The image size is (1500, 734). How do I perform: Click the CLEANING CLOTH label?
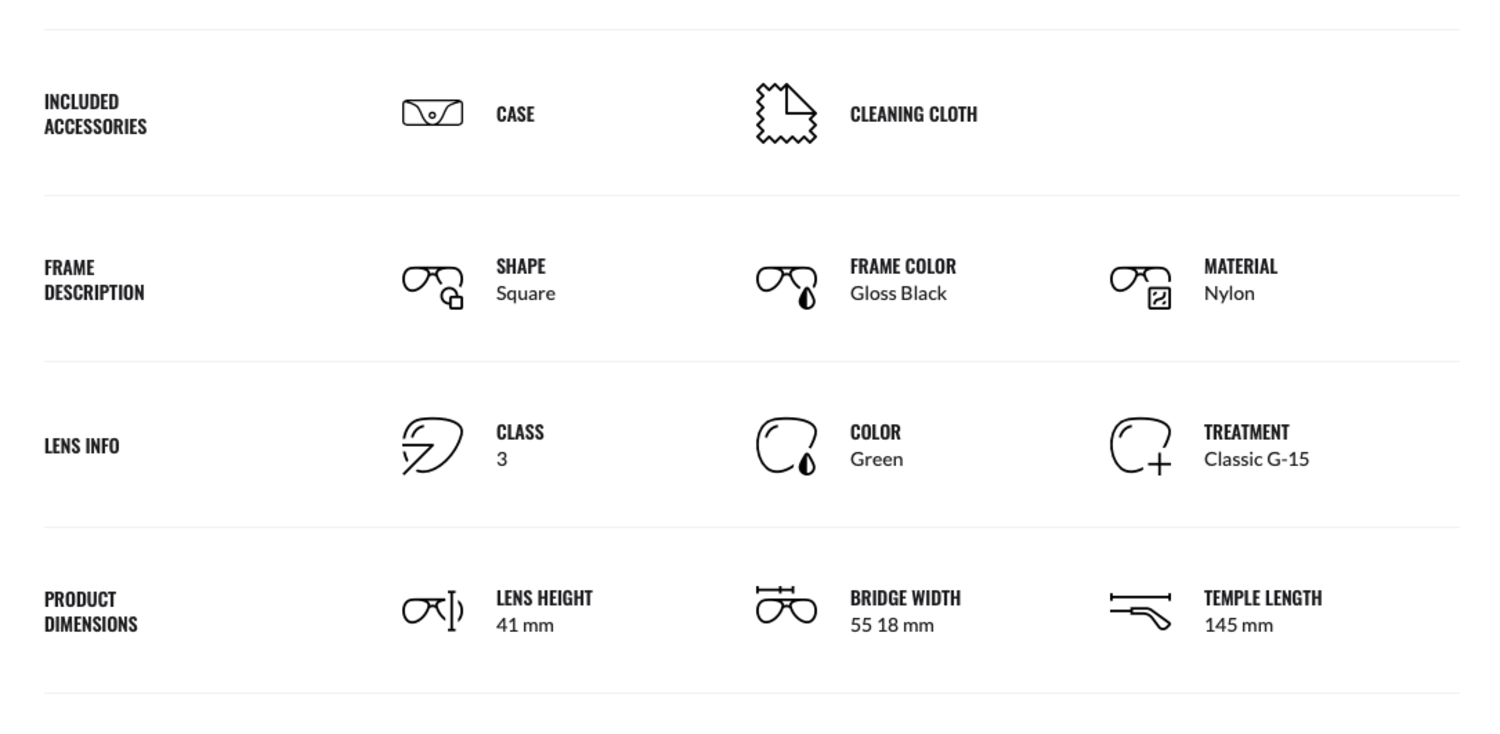click(913, 114)
